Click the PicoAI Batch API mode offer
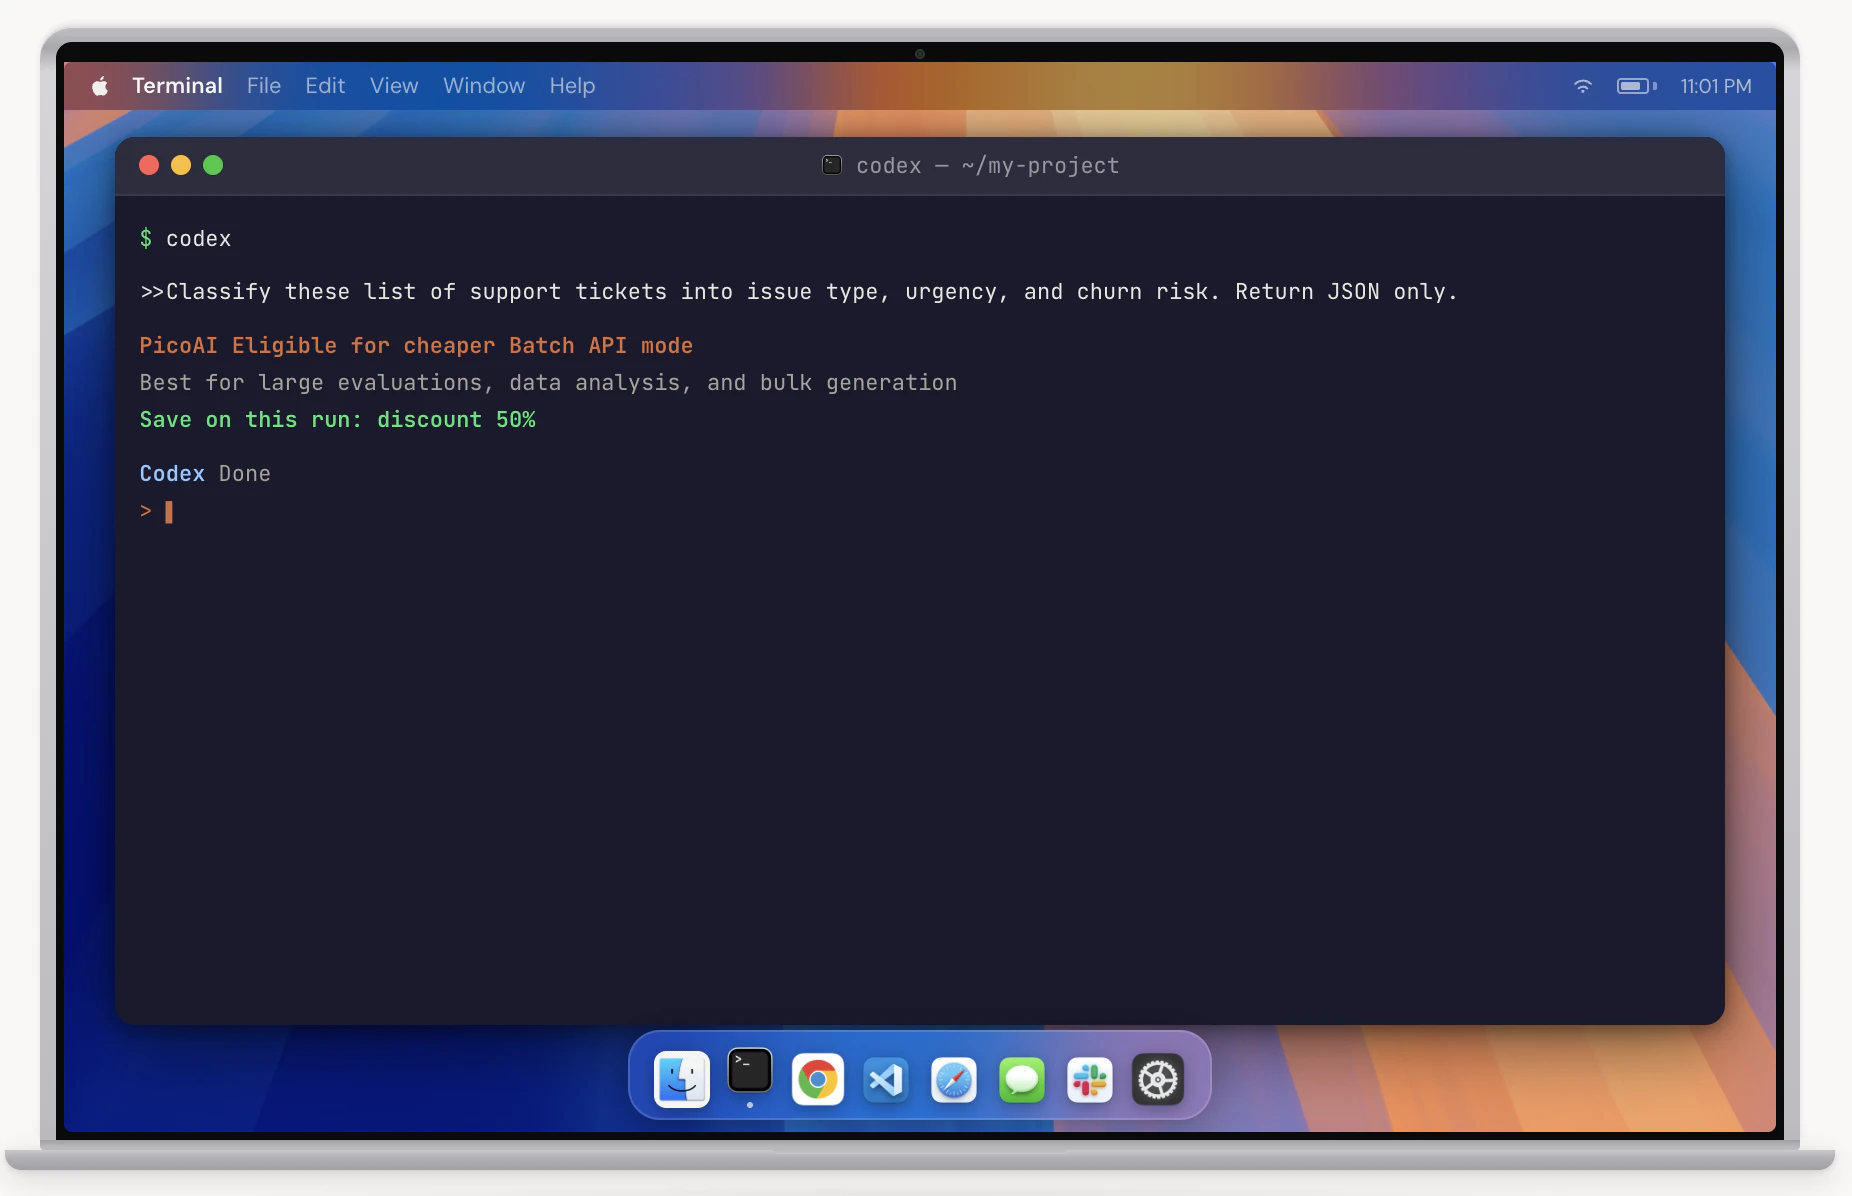Viewport: 1852px width, 1196px height. pos(416,345)
